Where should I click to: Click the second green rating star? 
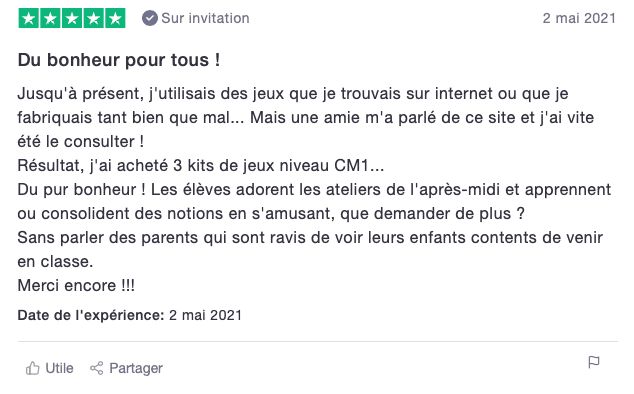click(50, 18)
